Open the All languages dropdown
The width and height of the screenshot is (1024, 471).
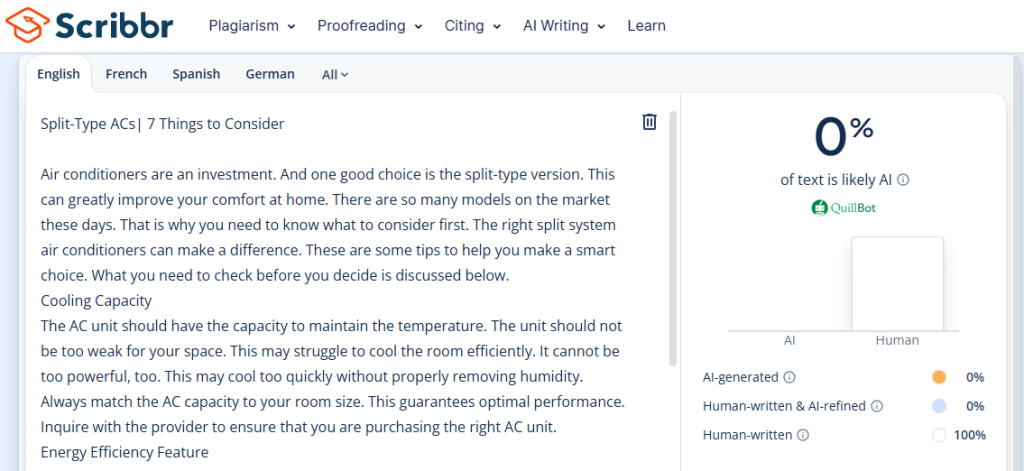coord(335,74)
